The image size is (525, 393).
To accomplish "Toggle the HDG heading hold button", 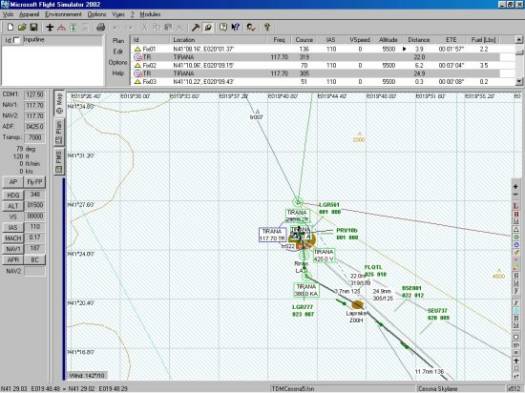I will click(x=13, y=195).
